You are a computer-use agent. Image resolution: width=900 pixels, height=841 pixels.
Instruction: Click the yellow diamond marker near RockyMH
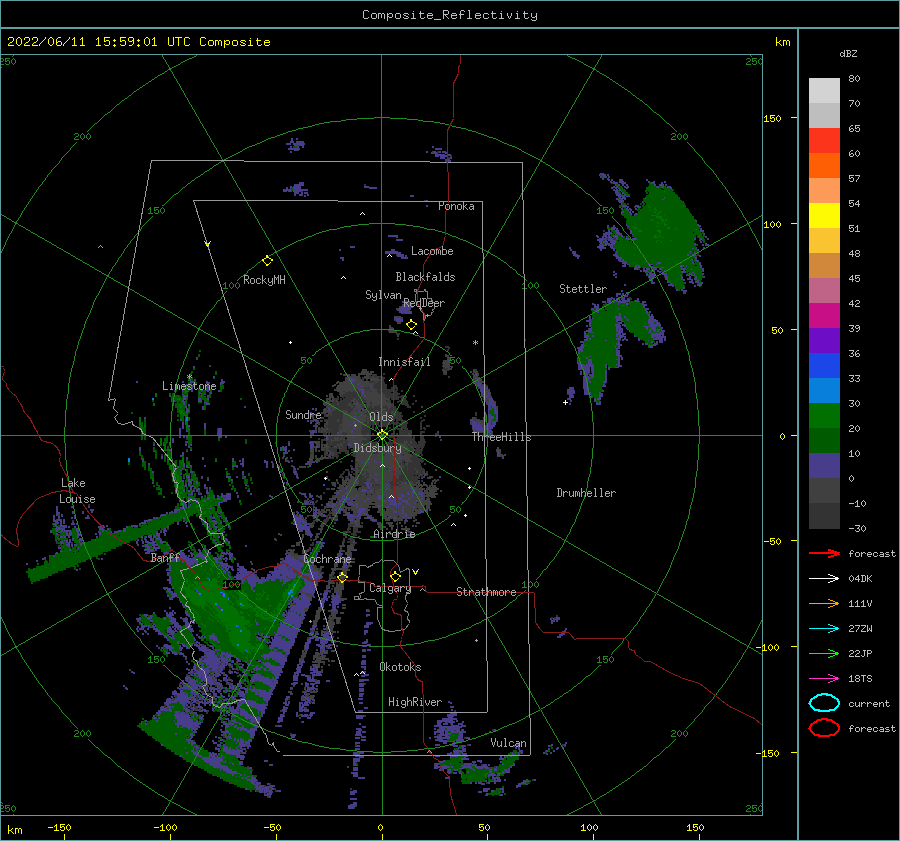point(267,261)
